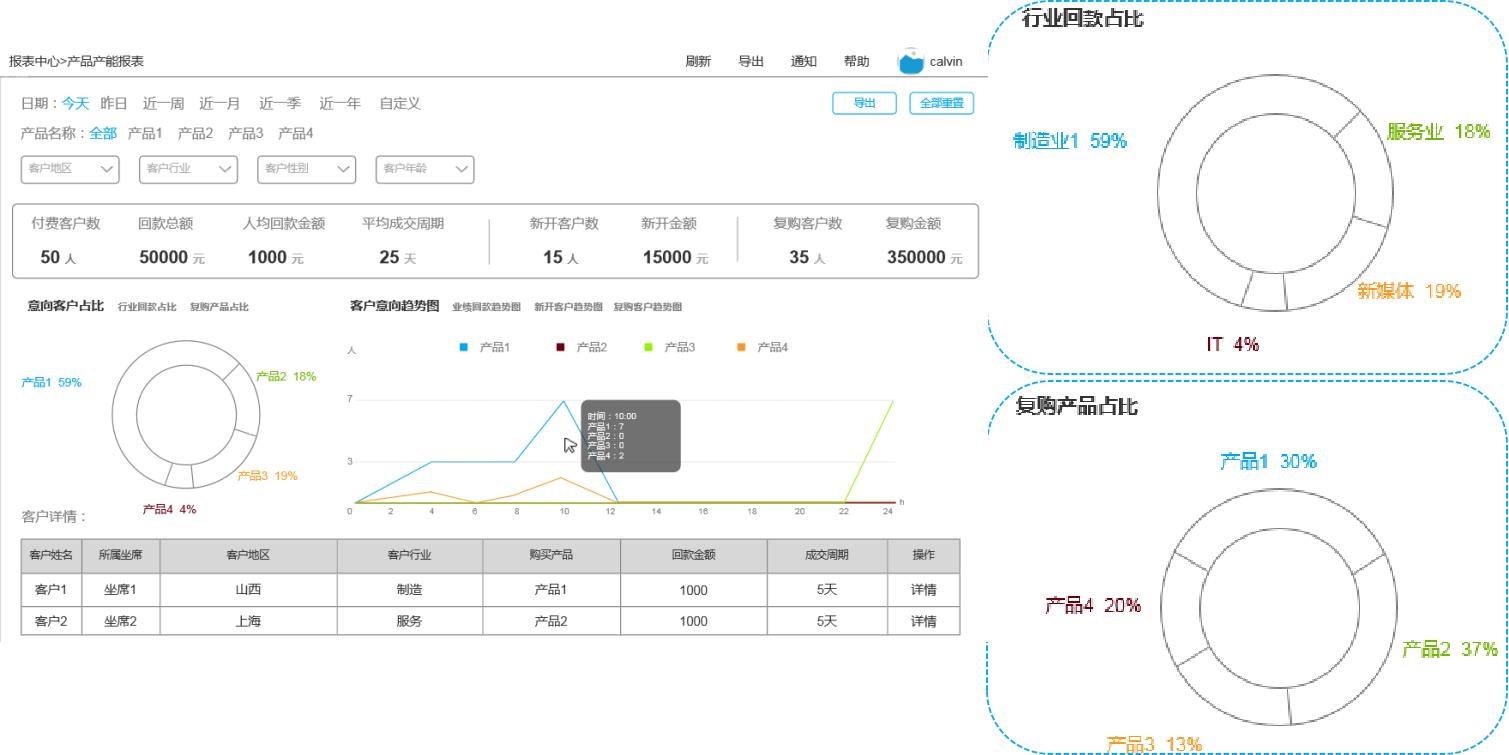Click the 新媒体 19% label
The image size is (1509, 755).
1409,291
